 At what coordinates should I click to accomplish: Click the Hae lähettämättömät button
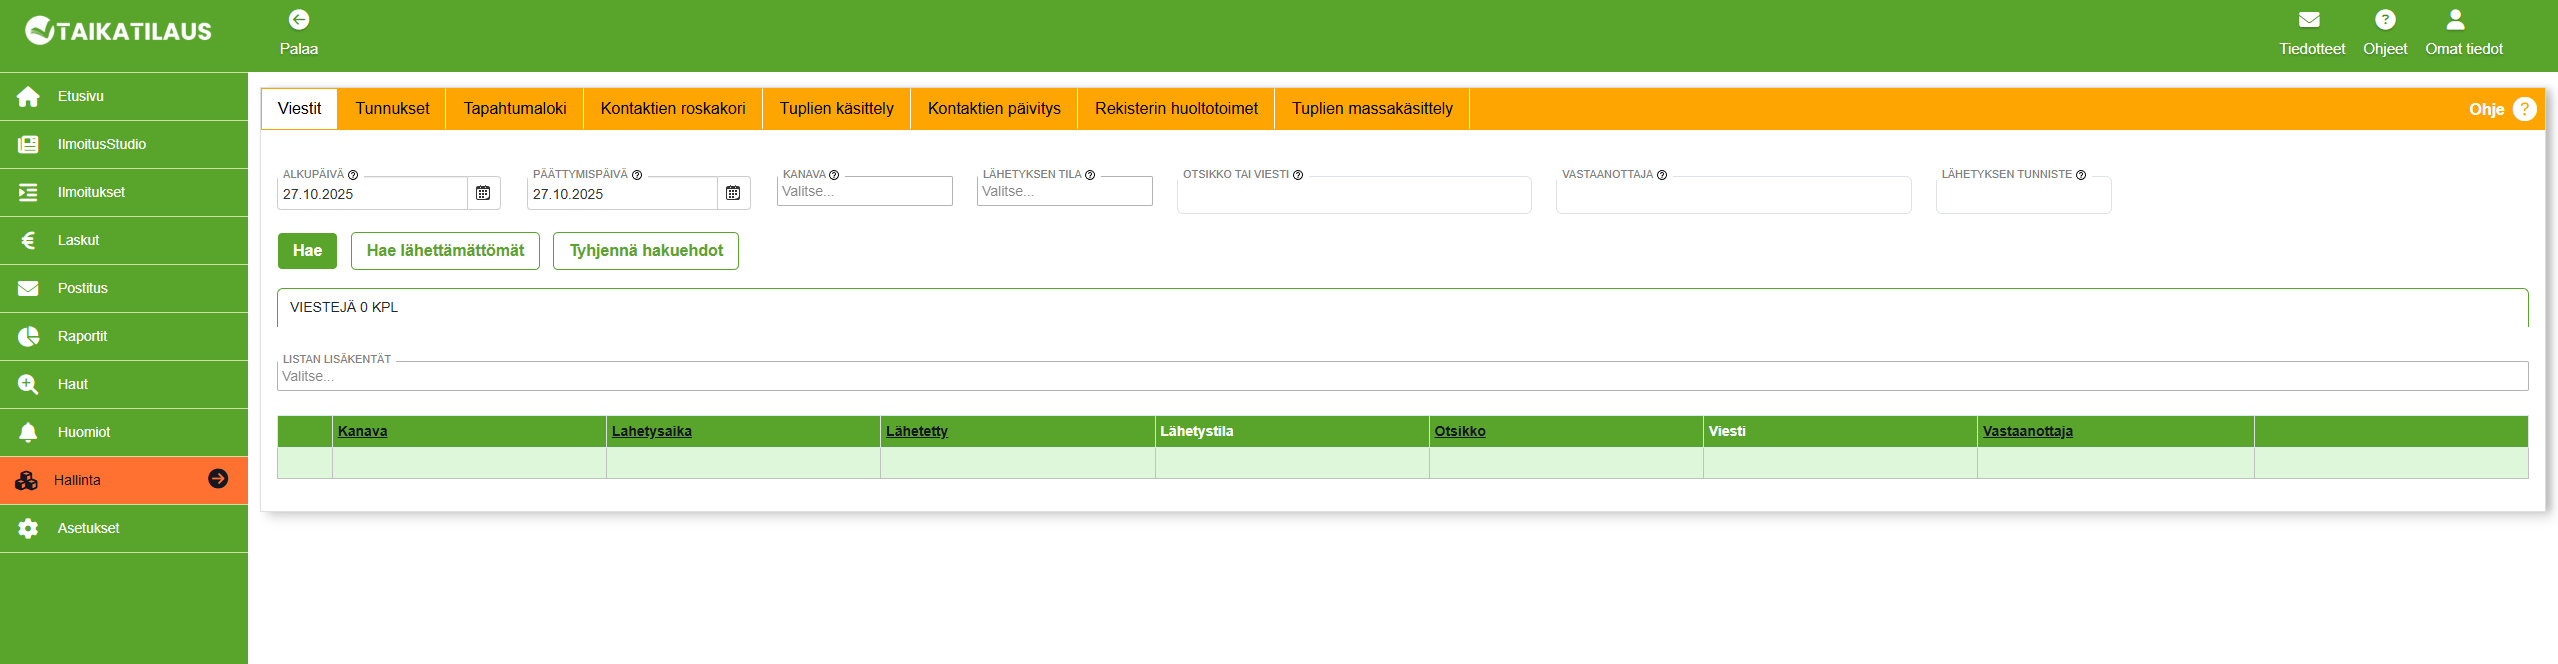[445, 251]
